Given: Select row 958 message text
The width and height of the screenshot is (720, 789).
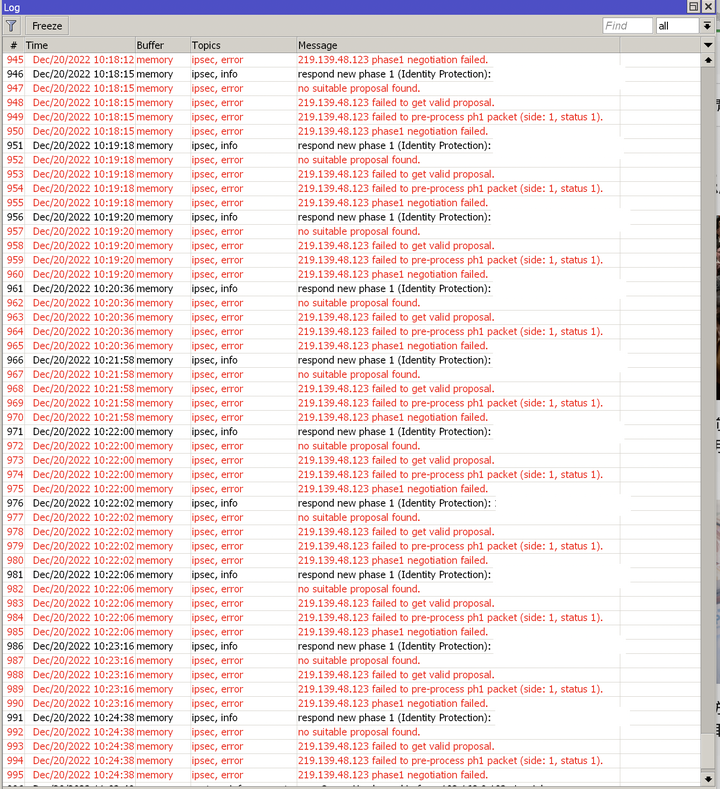Looking at the screenshot, I should click(396, 246).
